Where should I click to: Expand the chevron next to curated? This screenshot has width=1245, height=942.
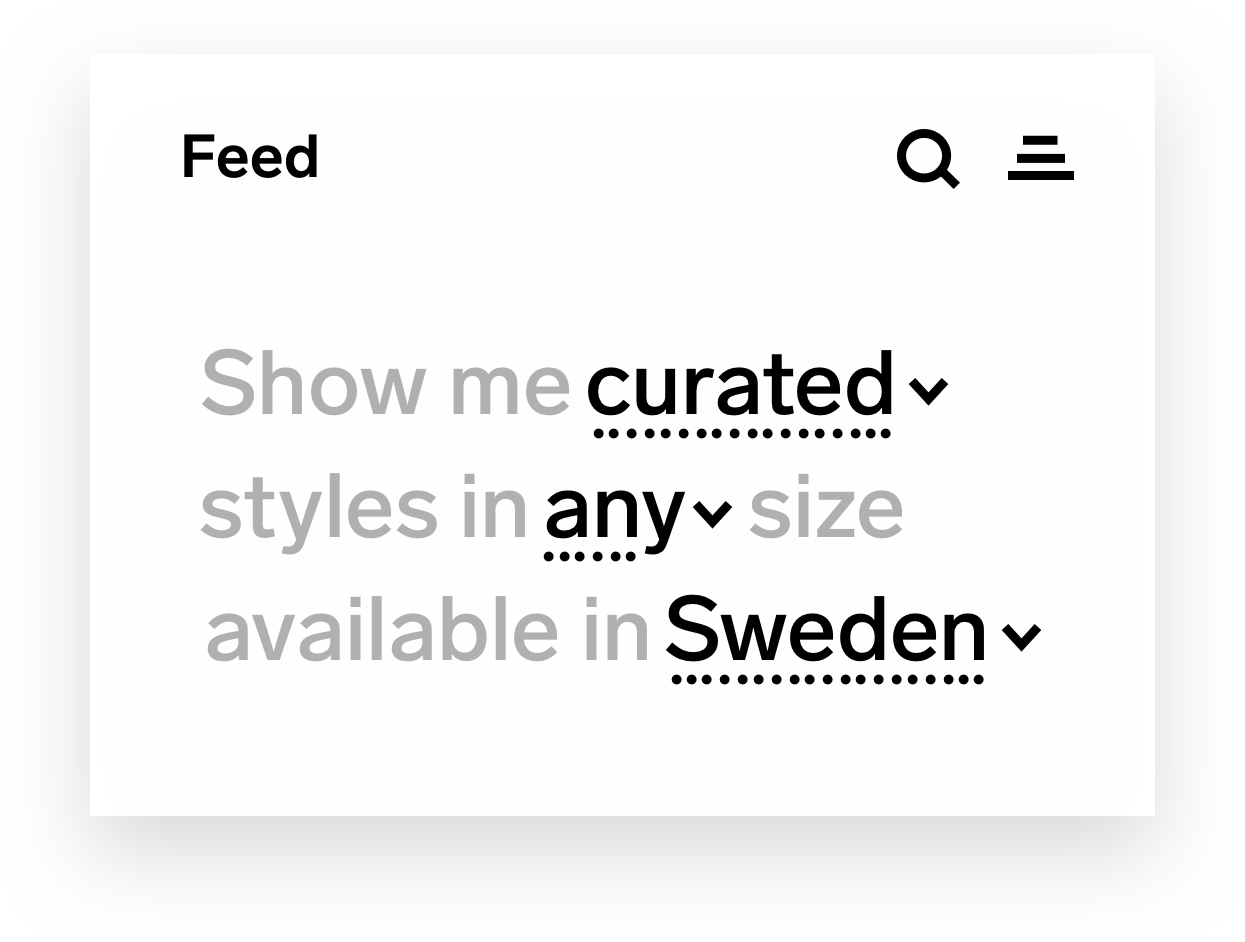(928, 390)
